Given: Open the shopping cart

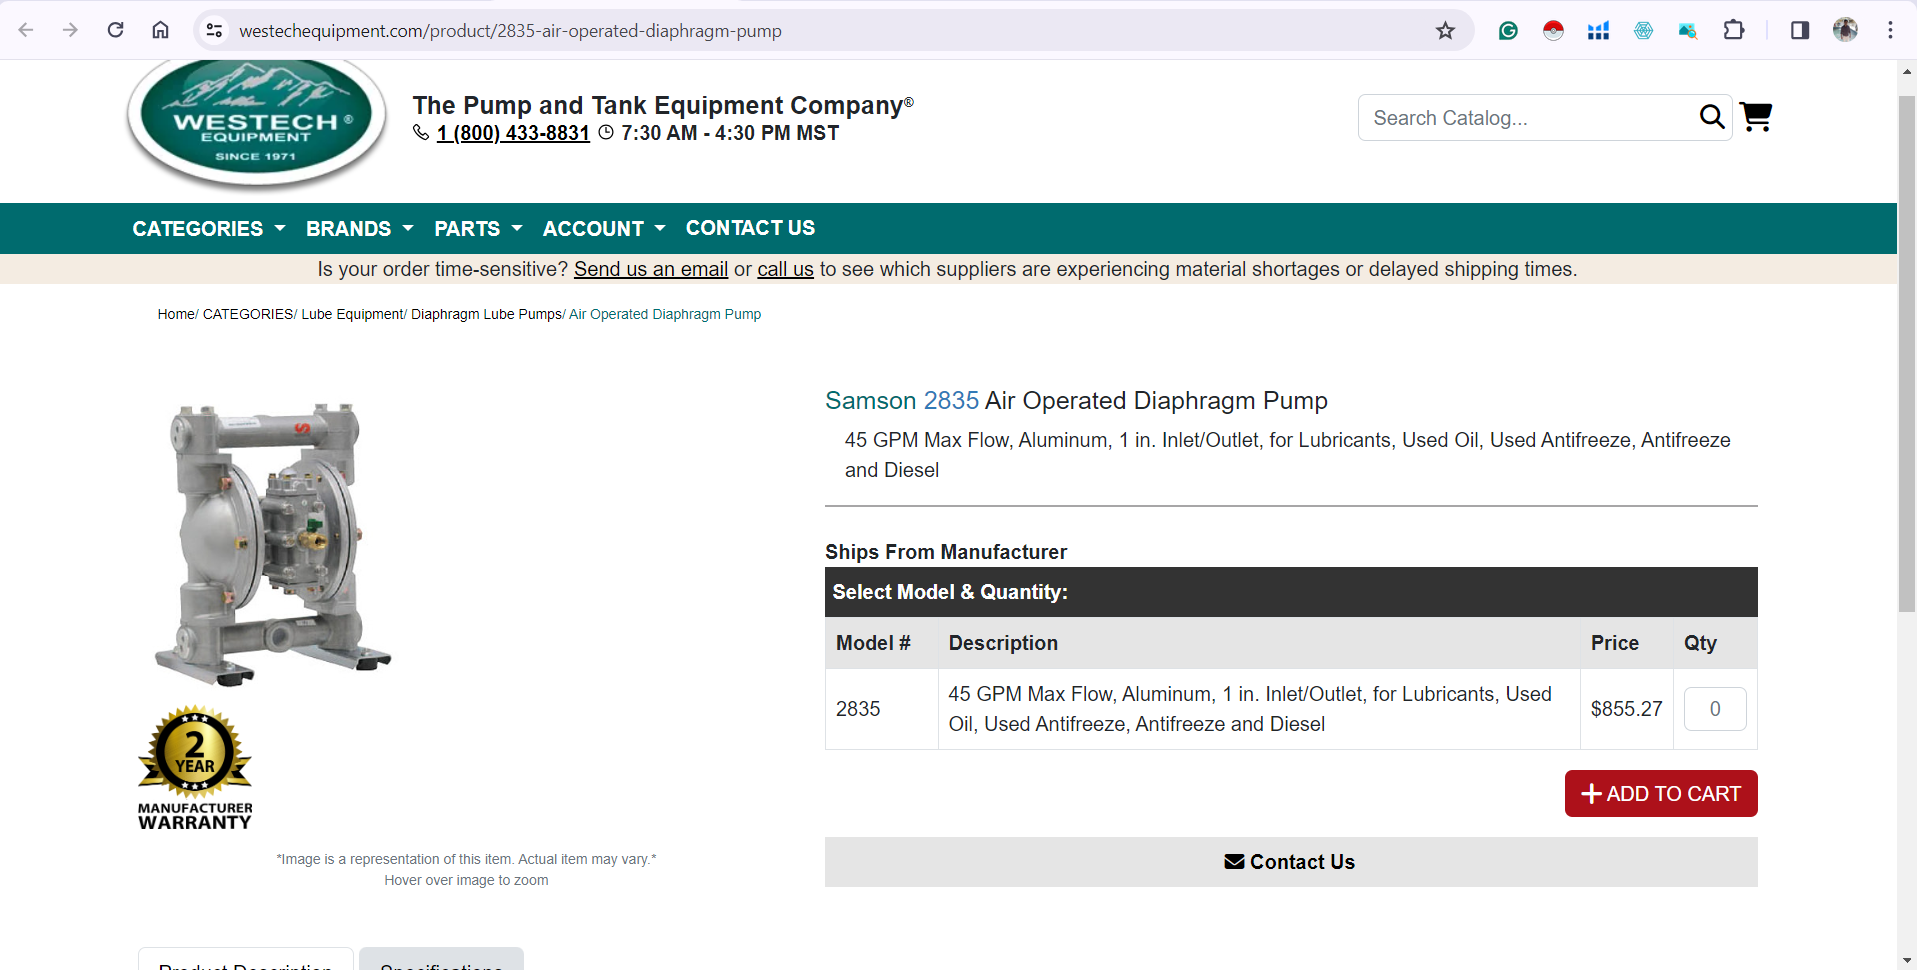Looking at the screenshot, I should pyautogui.click(x=1756, y=117).
